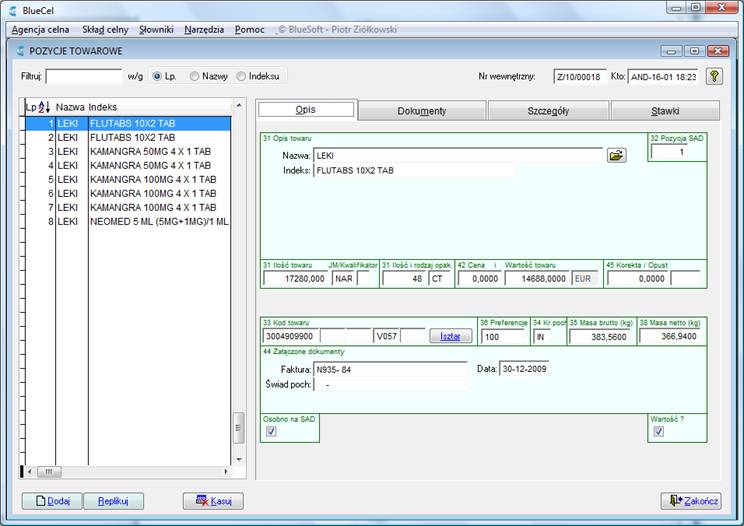Switch to the Stawki tab

(x=665, y=111)
